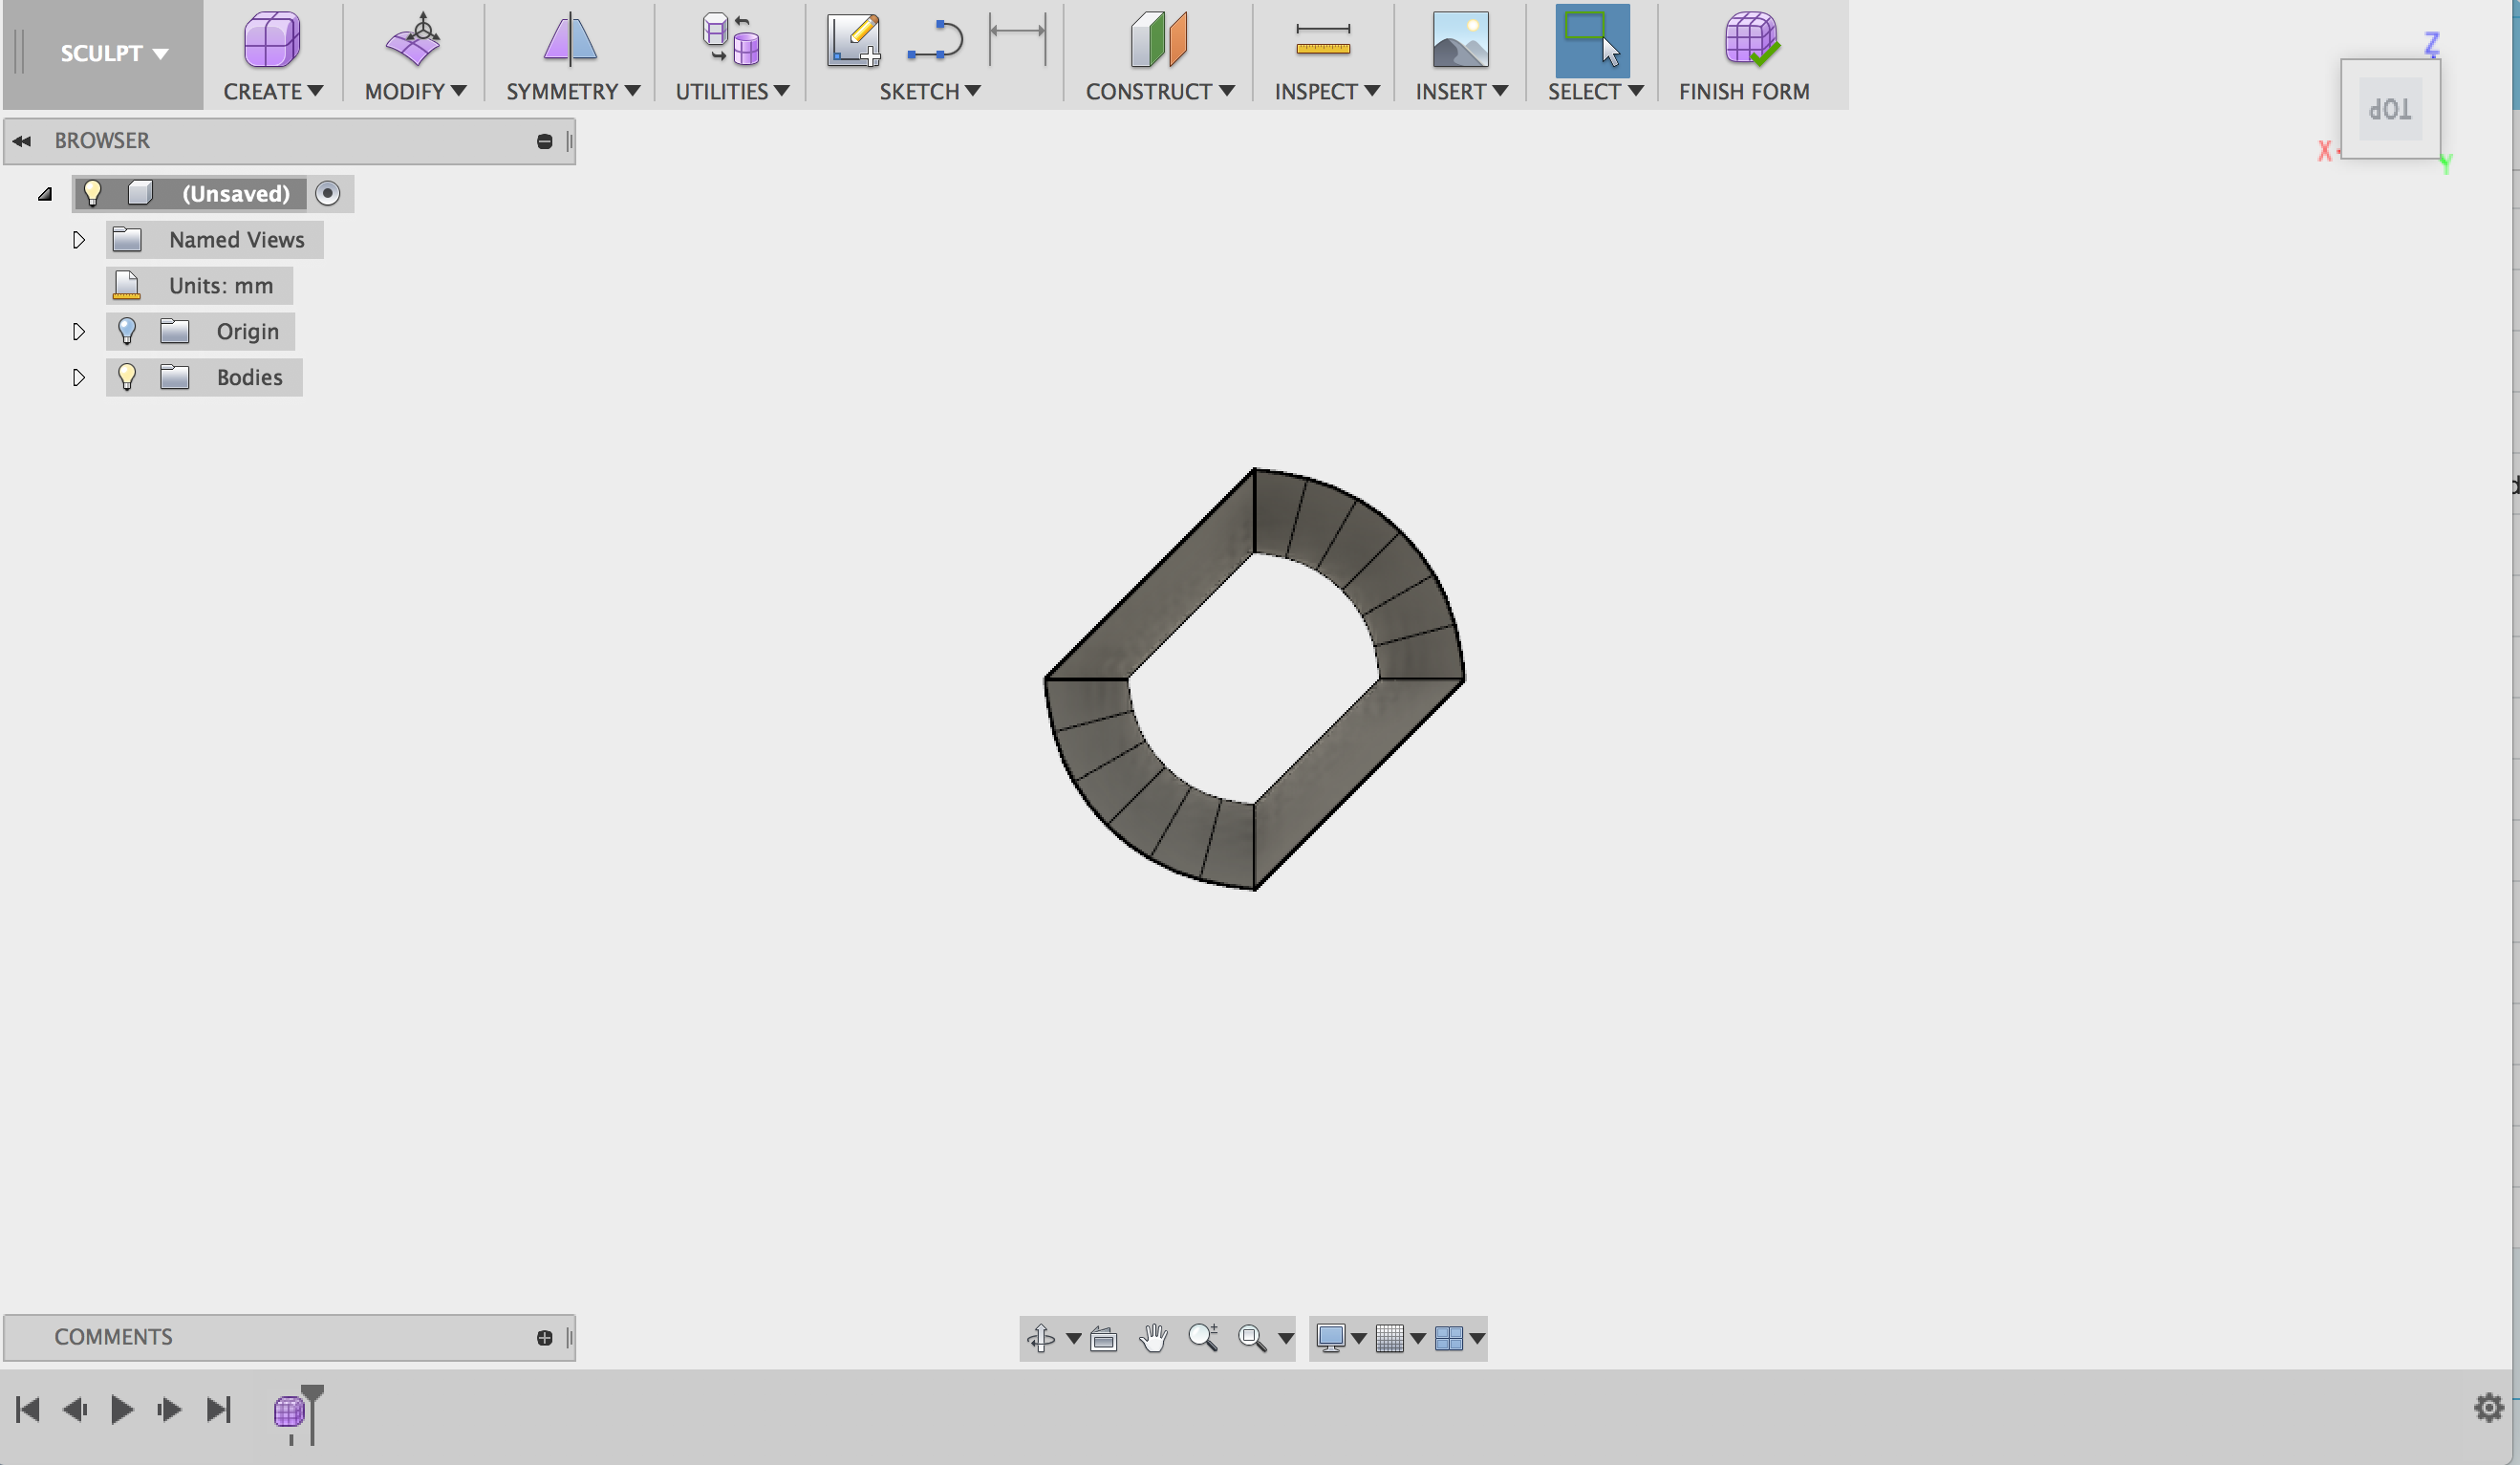Expand the Named Views tree node
Screen dimensions: 2520x1465
click(78, 240)
